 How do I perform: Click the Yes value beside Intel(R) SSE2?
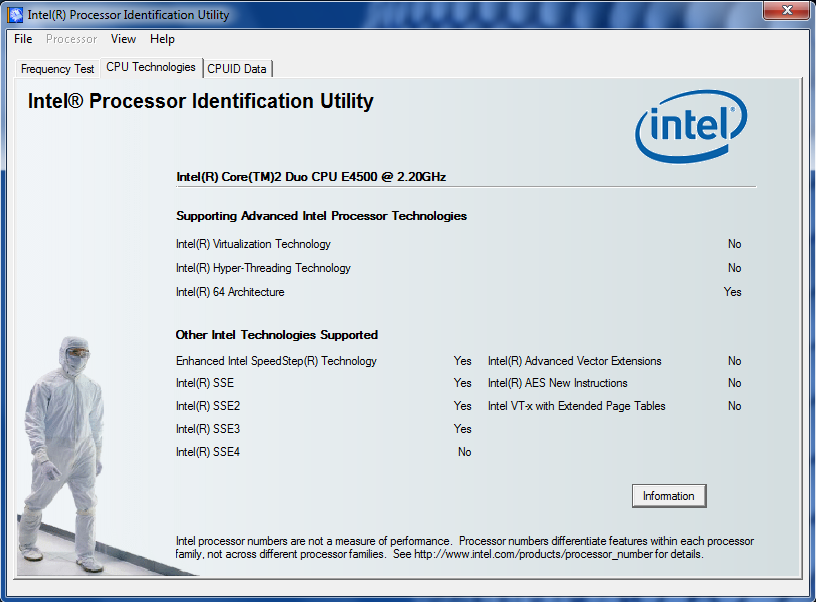click(463, 406)
